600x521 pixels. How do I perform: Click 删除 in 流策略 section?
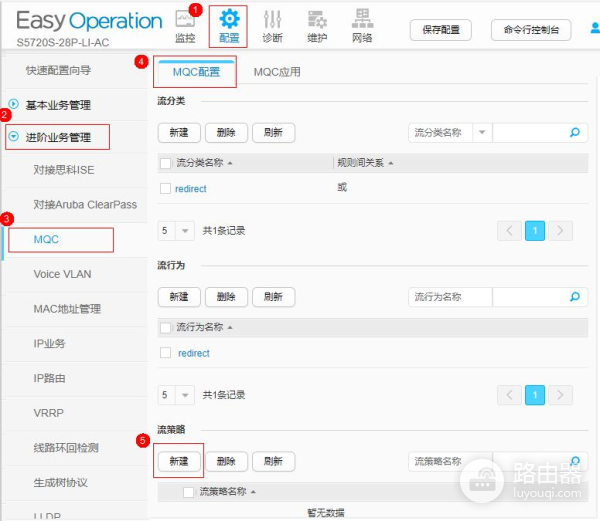coord(226,461)
